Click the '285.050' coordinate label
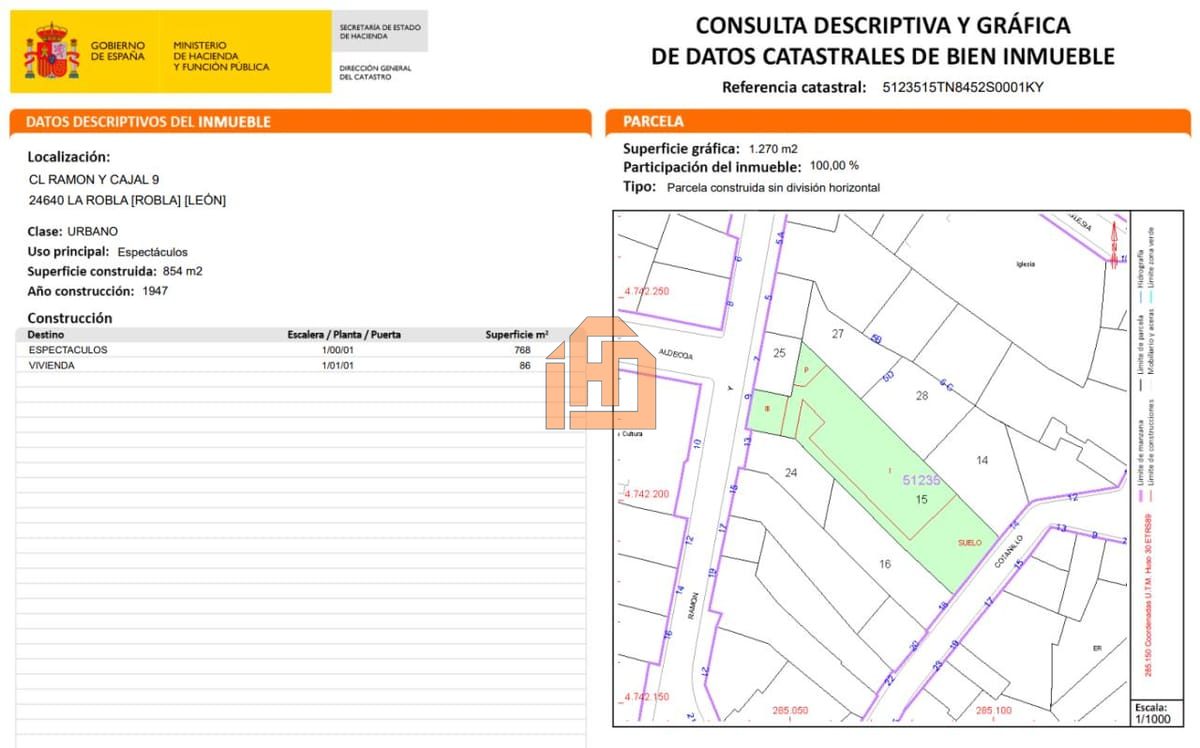Image resolution: width=1200 pixels, height=748 pixels. click(x=790, y=711)
